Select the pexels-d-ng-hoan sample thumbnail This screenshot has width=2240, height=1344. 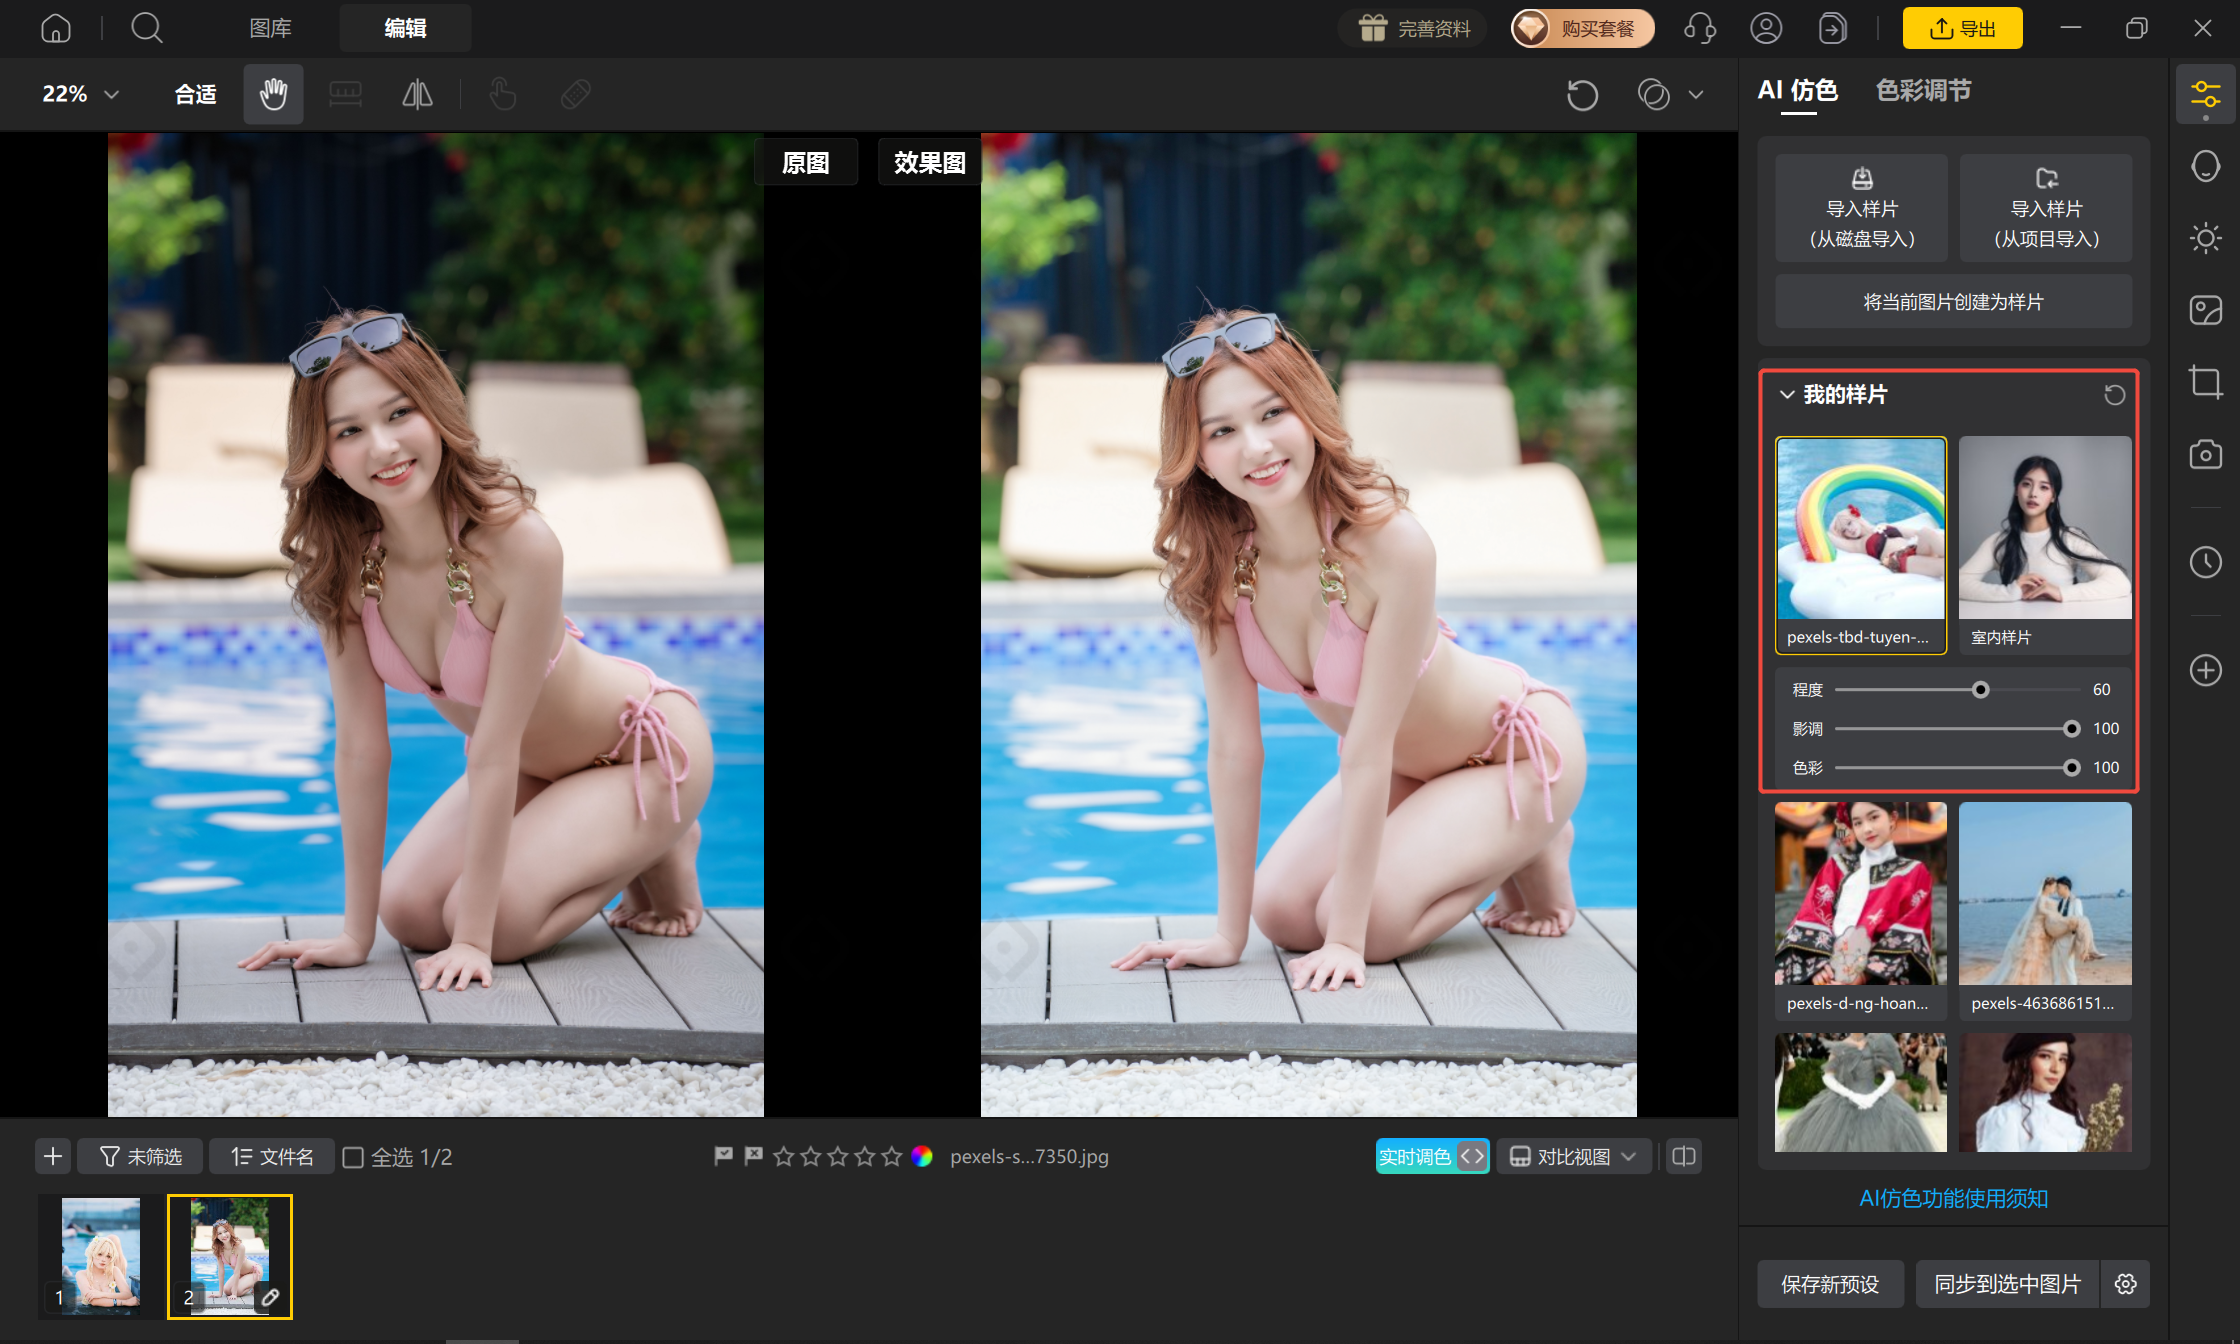[1861, 911]
